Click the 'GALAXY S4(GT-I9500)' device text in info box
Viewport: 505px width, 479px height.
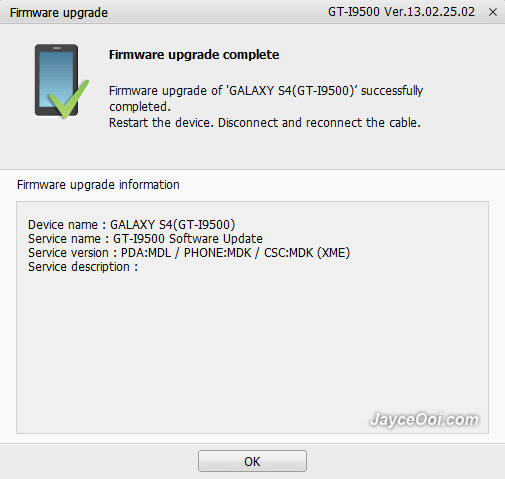[x=173, y=225]
